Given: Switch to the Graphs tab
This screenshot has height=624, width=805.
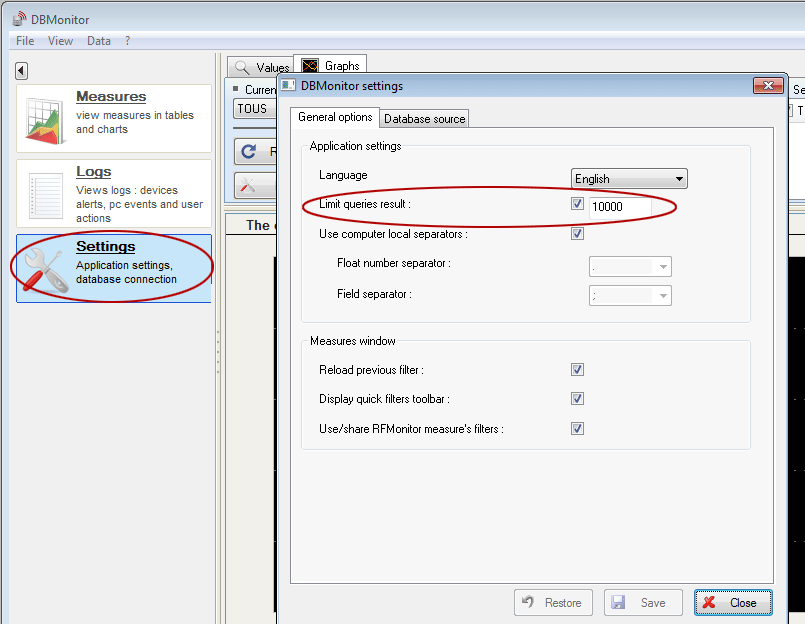Looking at the screenshot, I should pyautogui.click(x=330, y=65).
